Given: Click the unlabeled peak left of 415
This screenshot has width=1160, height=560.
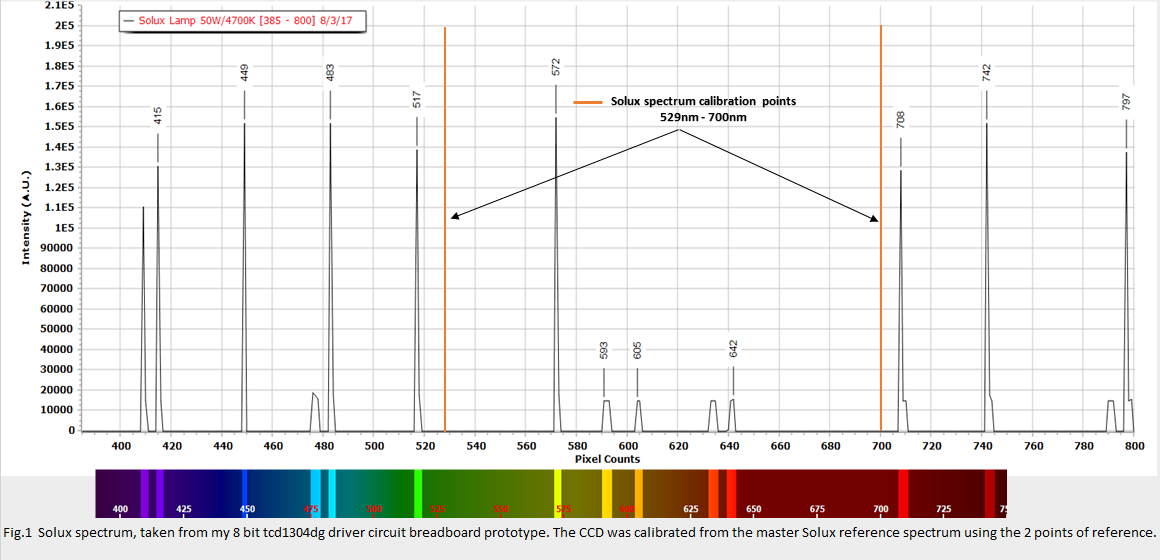Looking at the screenshot, I should point(144,318).
